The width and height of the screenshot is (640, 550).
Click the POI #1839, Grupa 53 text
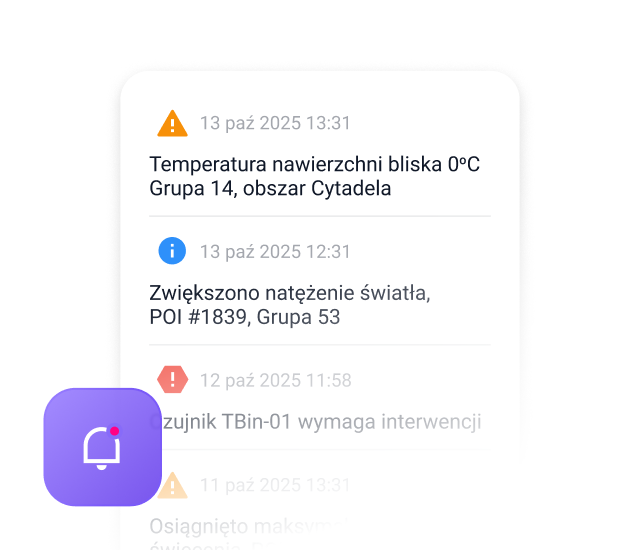[x=244, y=317]
